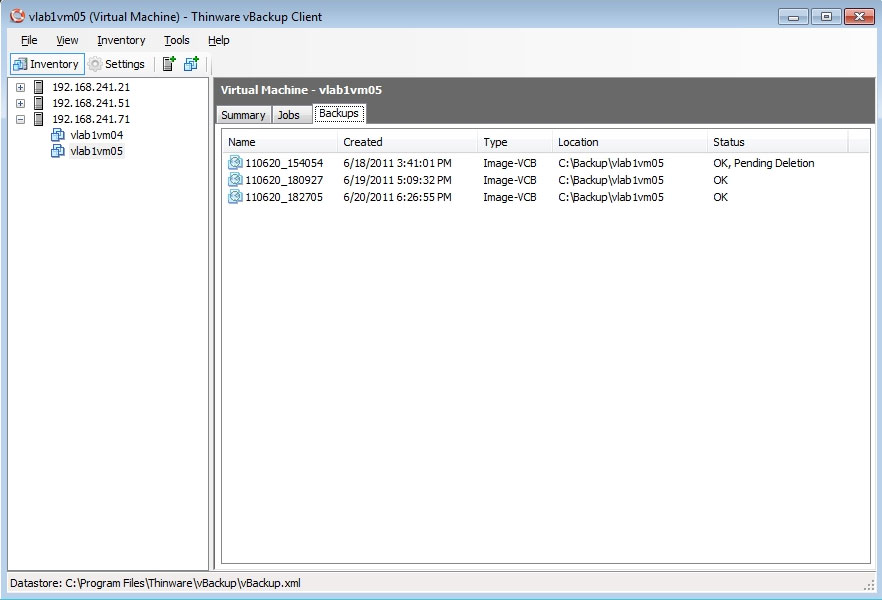
Task: Click created date 6/19/2011 5:09:32 PM
Action: (x=398, y=180)
